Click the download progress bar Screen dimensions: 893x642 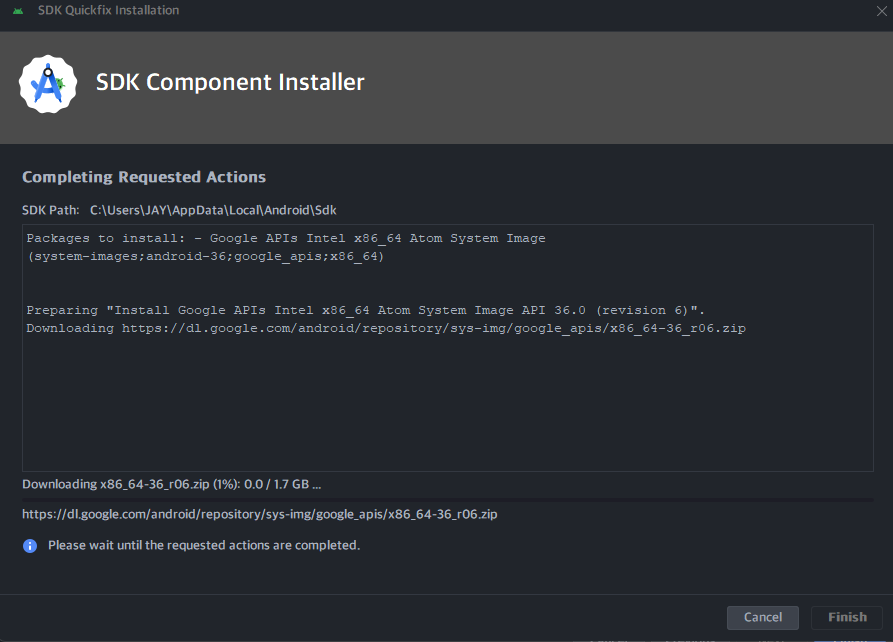tap(448, 500)
